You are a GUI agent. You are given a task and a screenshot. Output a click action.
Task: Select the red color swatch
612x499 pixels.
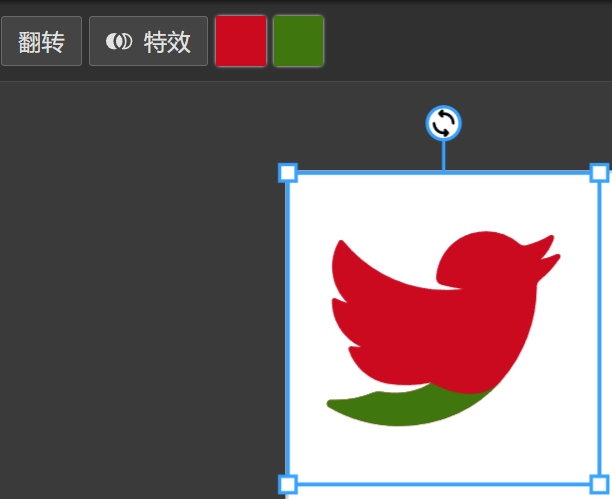pos(241,41)
